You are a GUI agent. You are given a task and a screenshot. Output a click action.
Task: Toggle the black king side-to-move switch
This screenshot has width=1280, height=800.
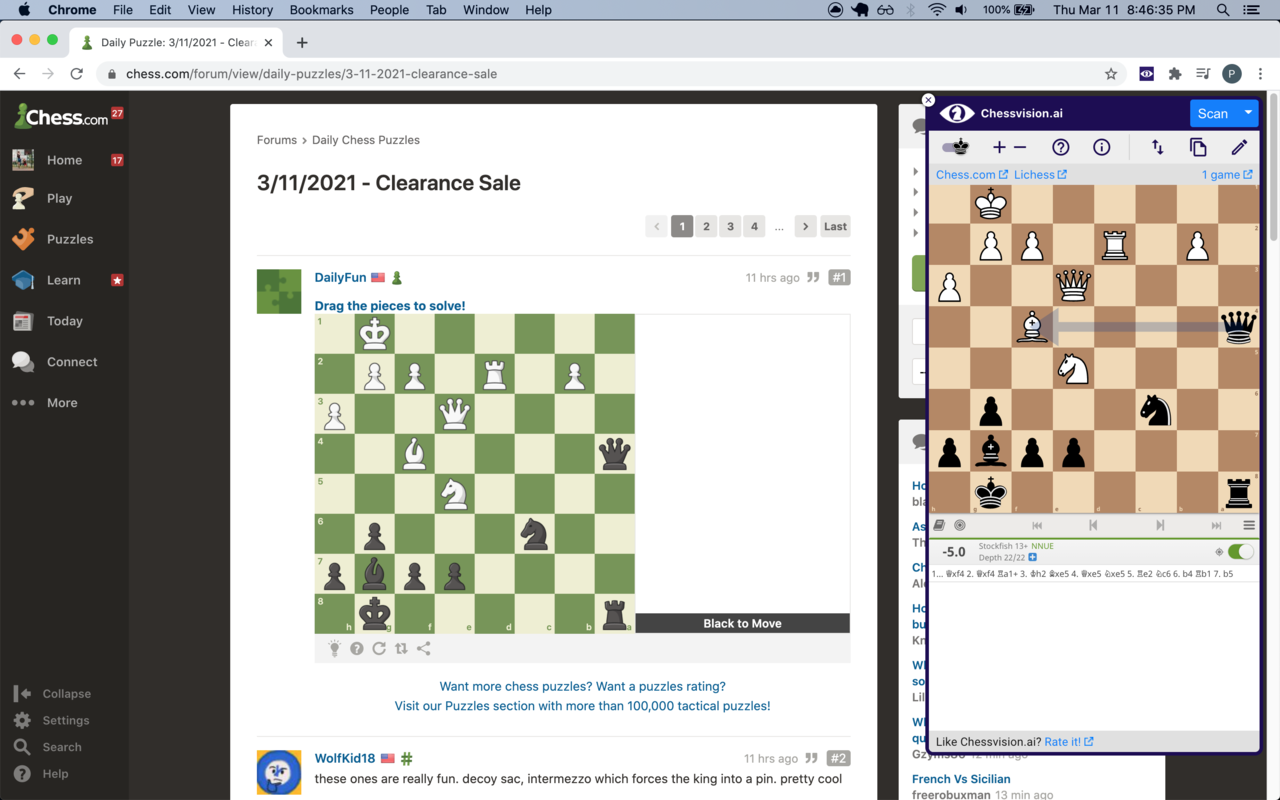click(x=956, y=147)
